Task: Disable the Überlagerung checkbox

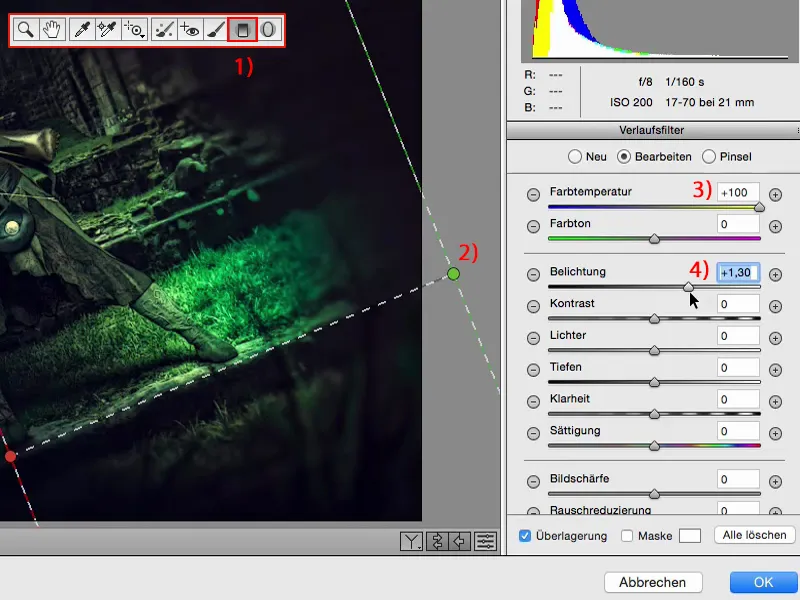Action: pyautogui.click(x=524, y=536)
